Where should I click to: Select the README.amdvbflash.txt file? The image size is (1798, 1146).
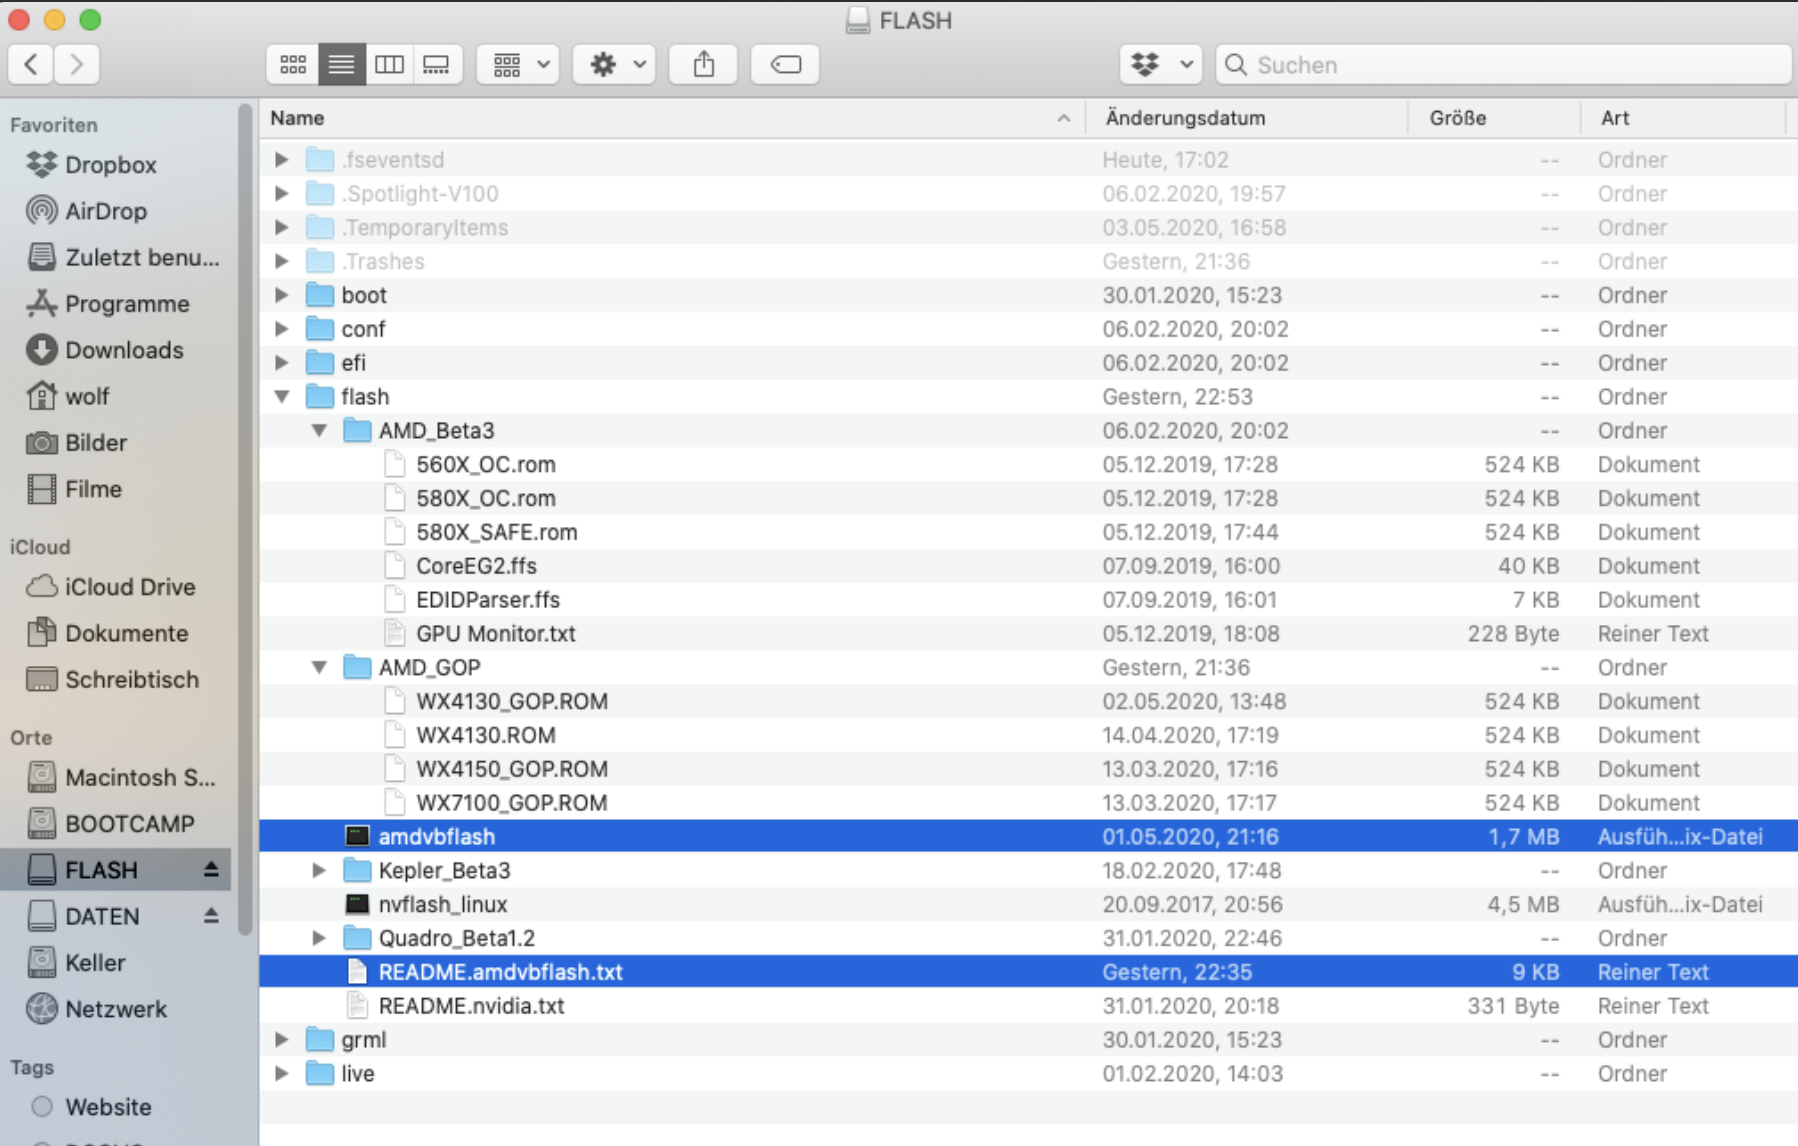pyautogui.click(x=1028, y=972)
